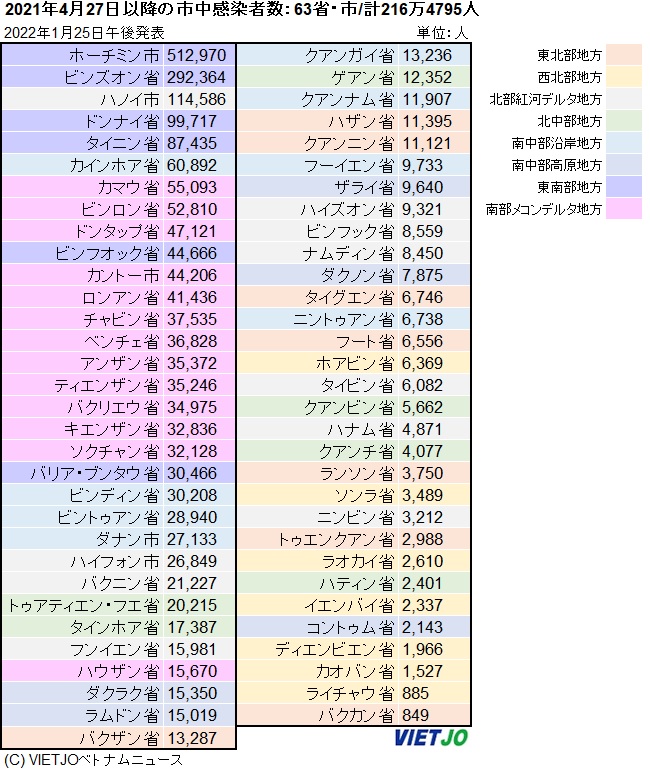Click the 東南部地方 legend color swatch

(x=623, y=187)
